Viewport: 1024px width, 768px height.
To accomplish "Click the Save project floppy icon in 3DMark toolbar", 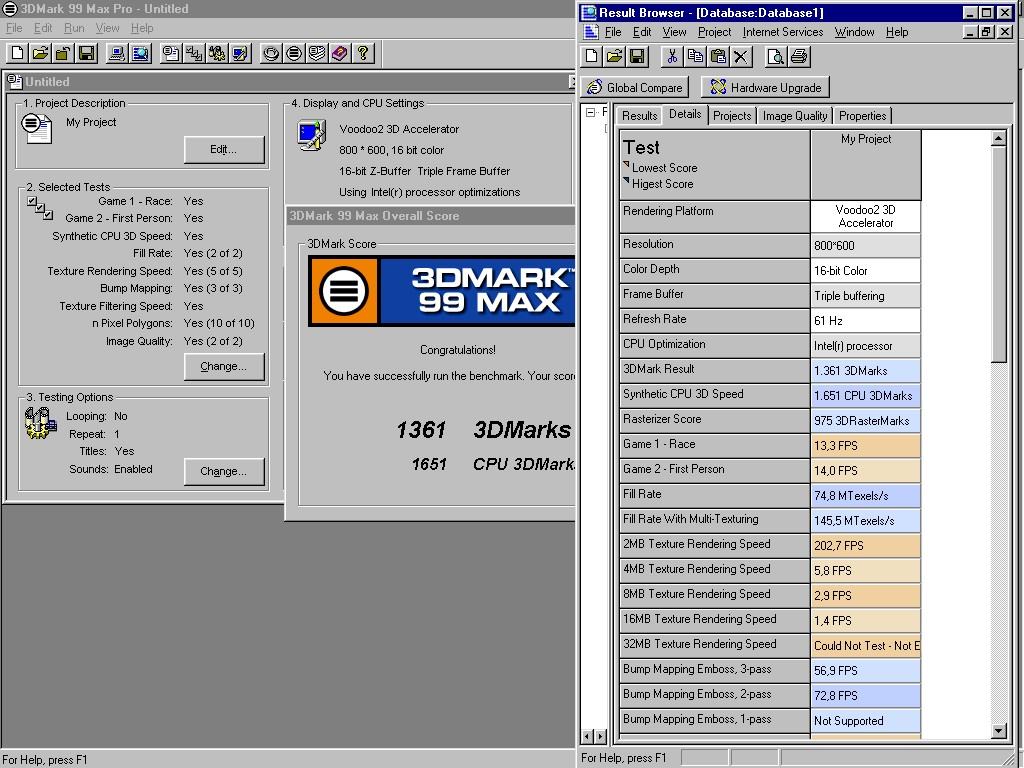I will 86,54.
